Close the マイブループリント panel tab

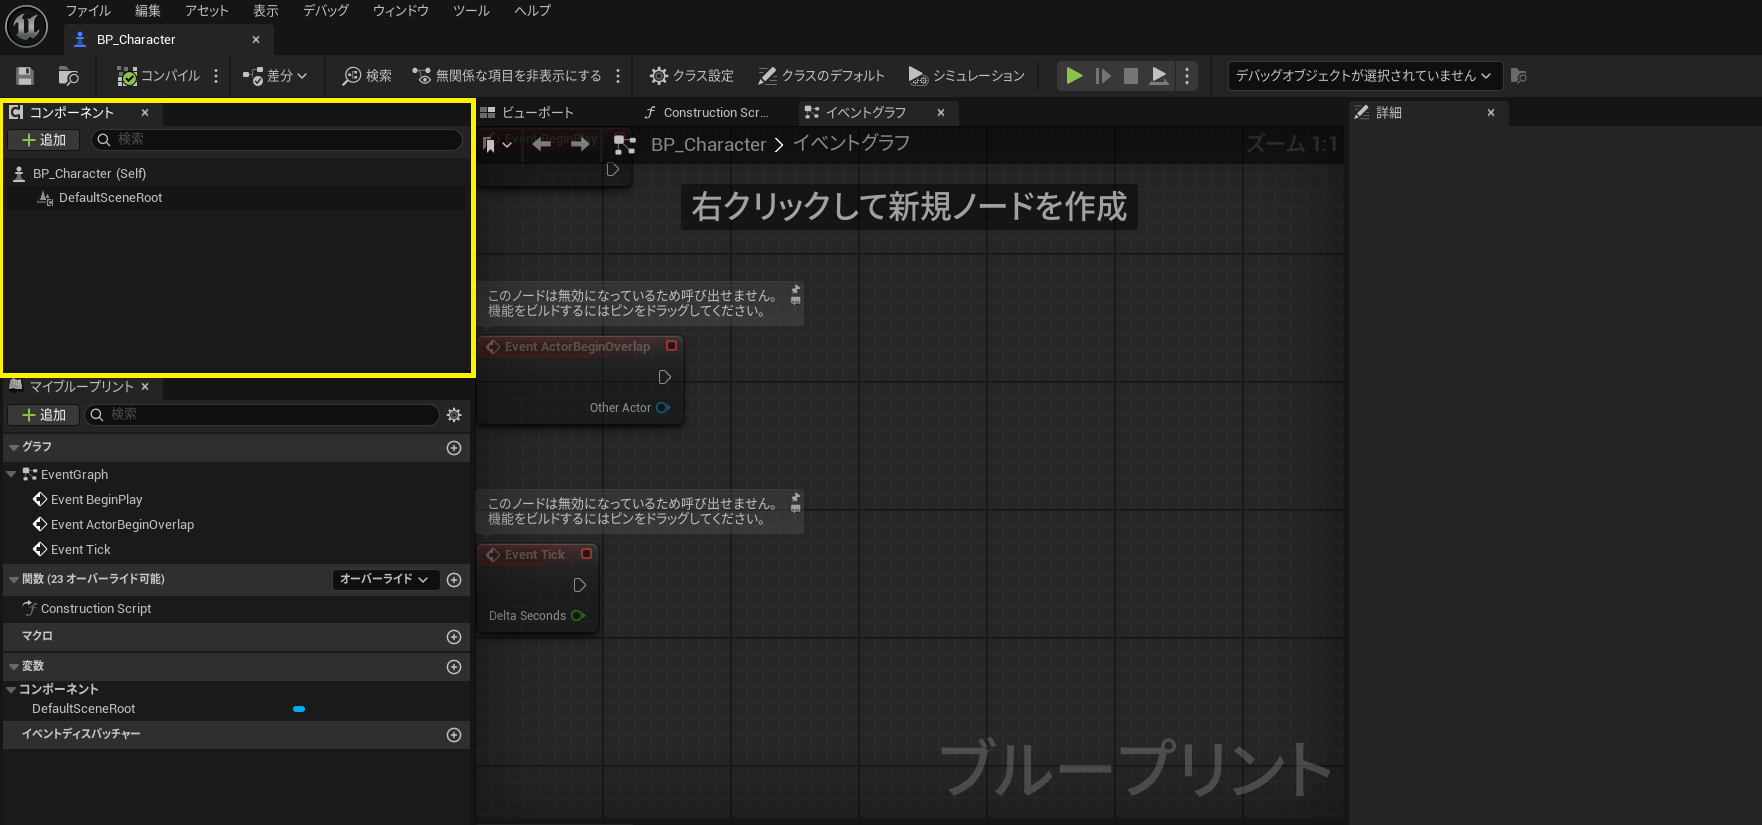145,387
